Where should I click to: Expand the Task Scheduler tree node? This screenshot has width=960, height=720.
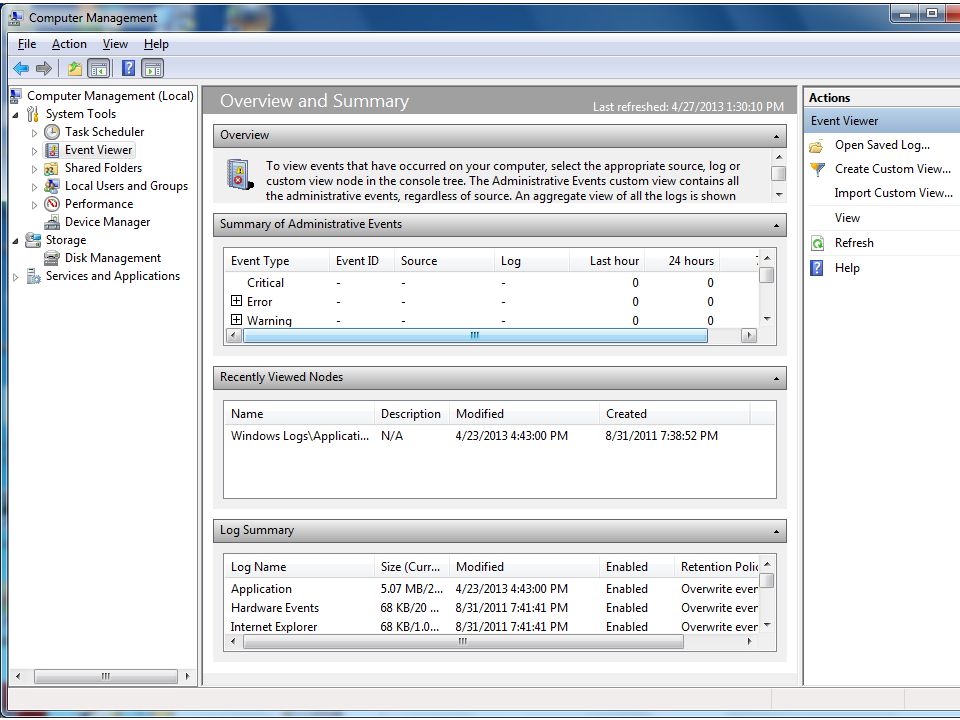(34, 132)
